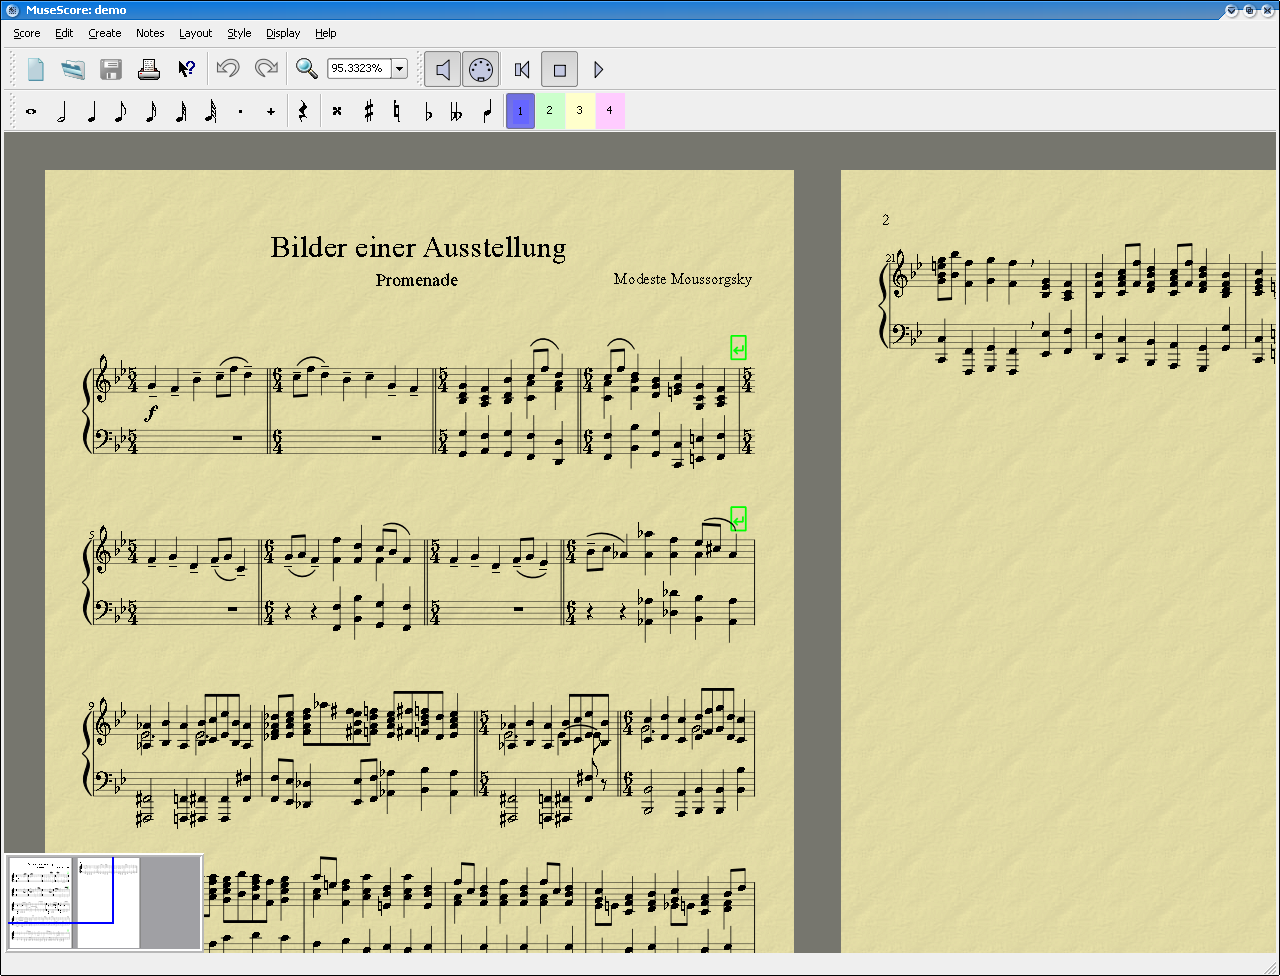Viewport: 1280px width, 976px height.
Task: Add an augmentation dot to the note
Action: point(241,112)
